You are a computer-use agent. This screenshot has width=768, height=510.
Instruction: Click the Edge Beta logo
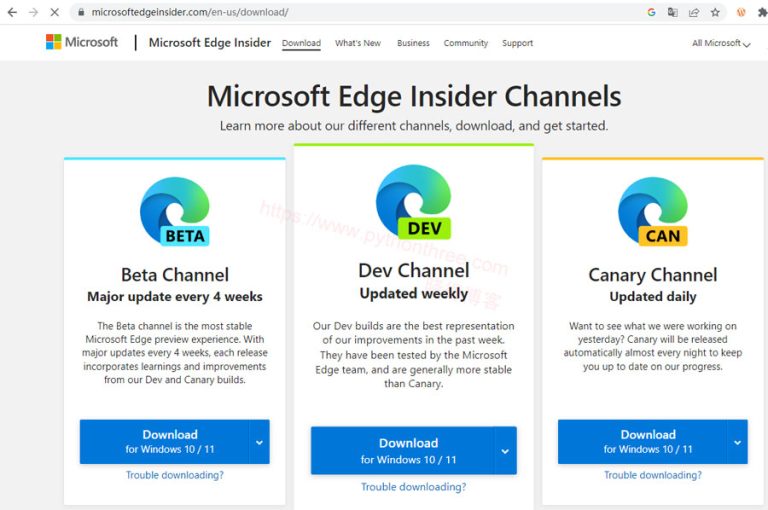[175, 211]
